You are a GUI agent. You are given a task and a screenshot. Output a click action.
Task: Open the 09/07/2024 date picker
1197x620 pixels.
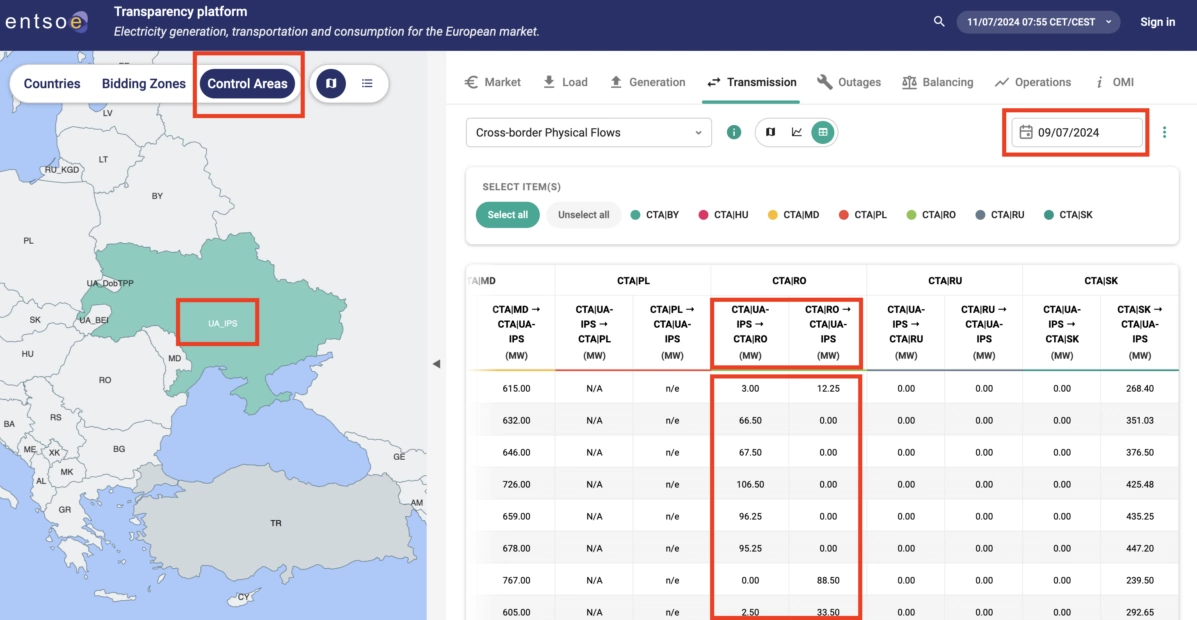(1077, 133)
